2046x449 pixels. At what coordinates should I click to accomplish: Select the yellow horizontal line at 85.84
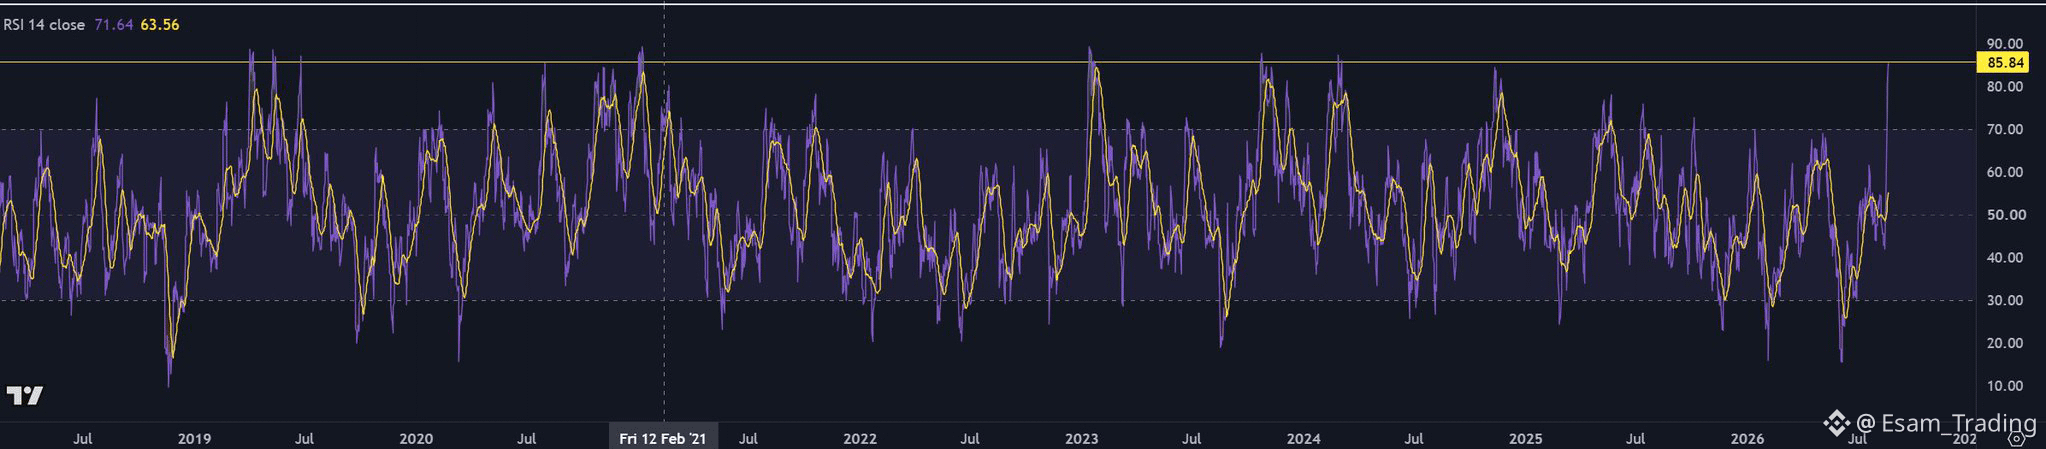[x=988, y=63]
